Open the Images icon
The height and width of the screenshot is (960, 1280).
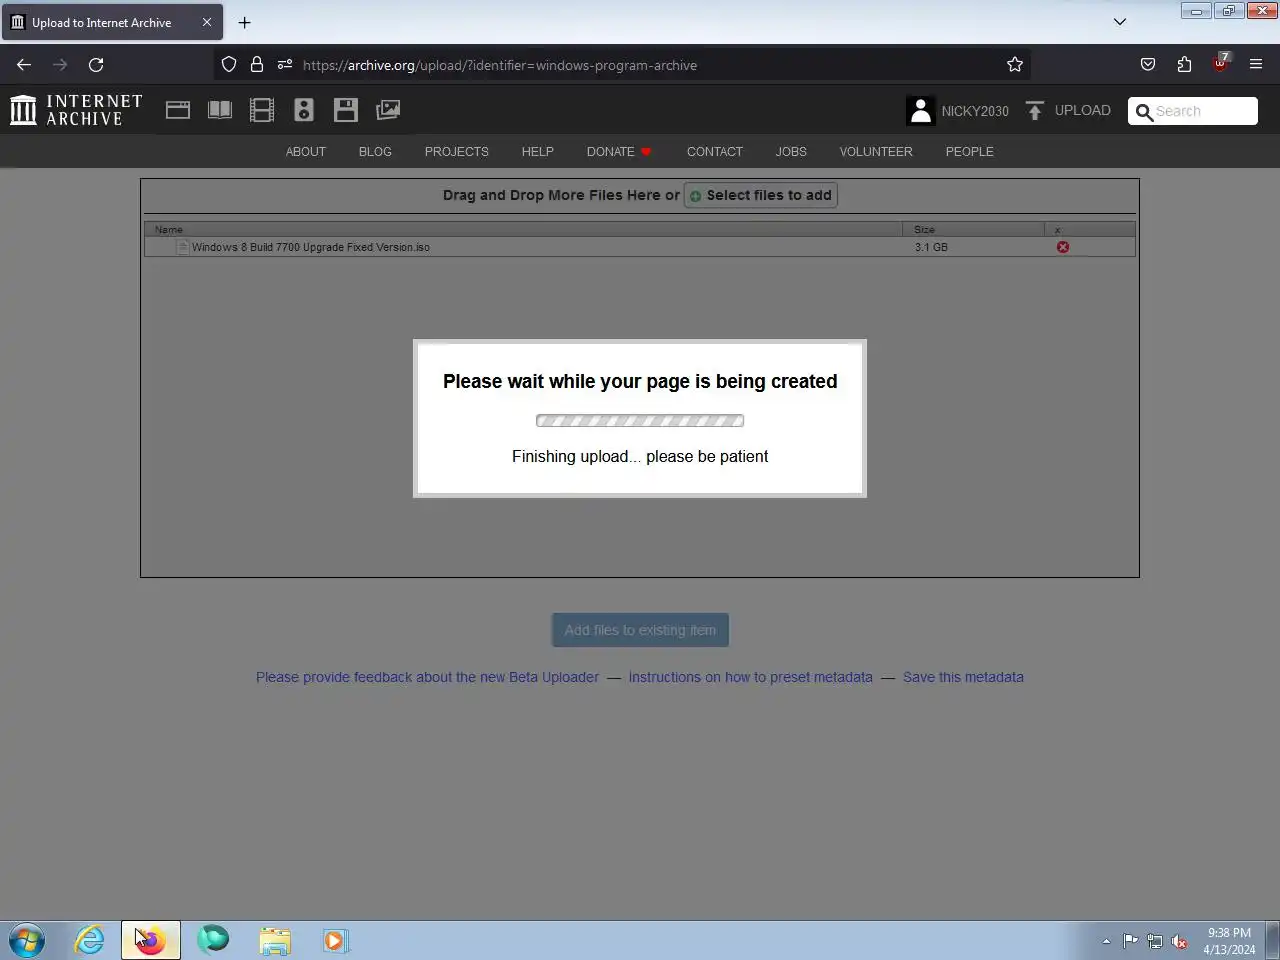pos(388,110)
